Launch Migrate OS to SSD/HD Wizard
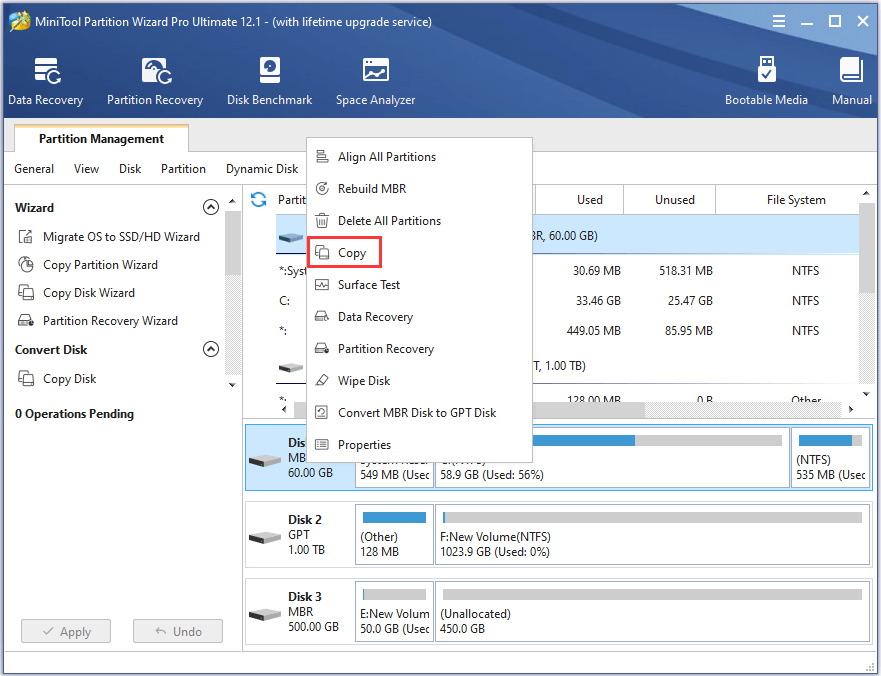This screenshot has width=881, height=676. (x=121, y=237)
